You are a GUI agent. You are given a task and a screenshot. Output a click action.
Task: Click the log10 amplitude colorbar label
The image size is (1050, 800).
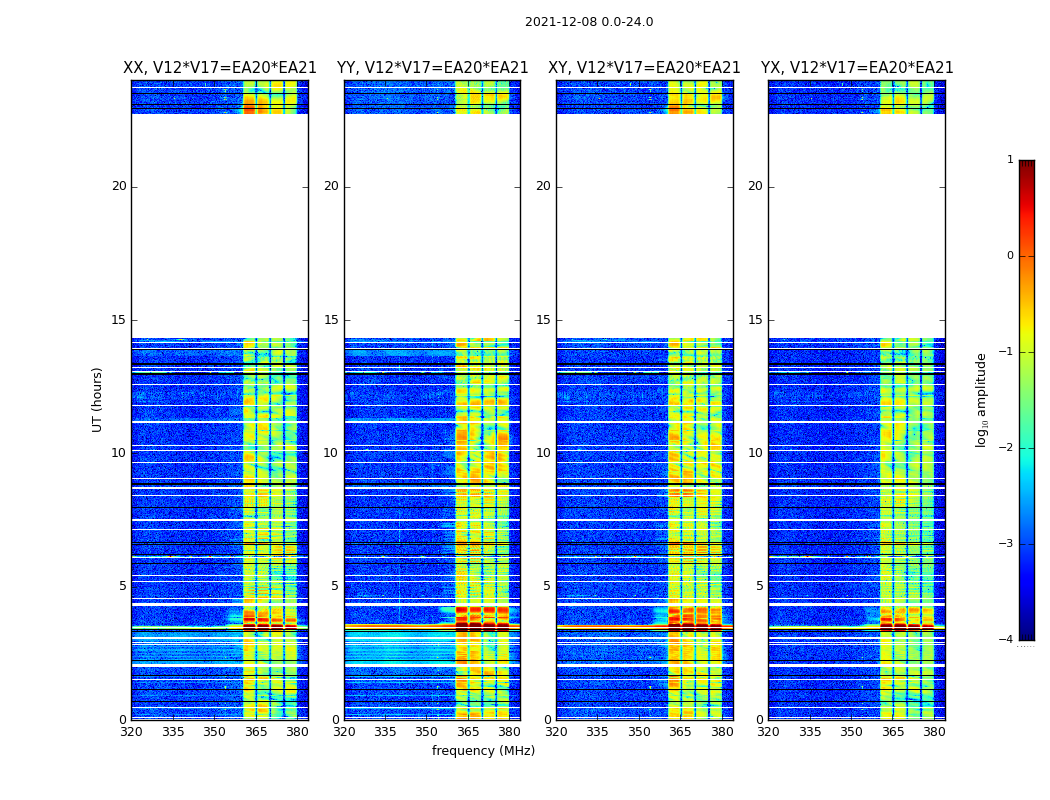(982, 399)
